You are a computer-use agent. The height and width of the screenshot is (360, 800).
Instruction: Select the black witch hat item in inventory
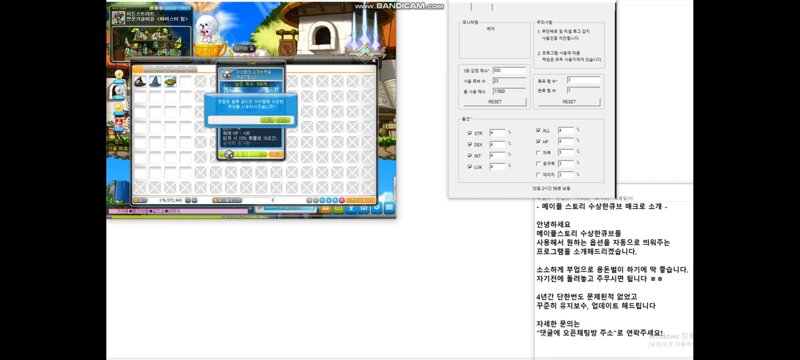tap(140, 82)
